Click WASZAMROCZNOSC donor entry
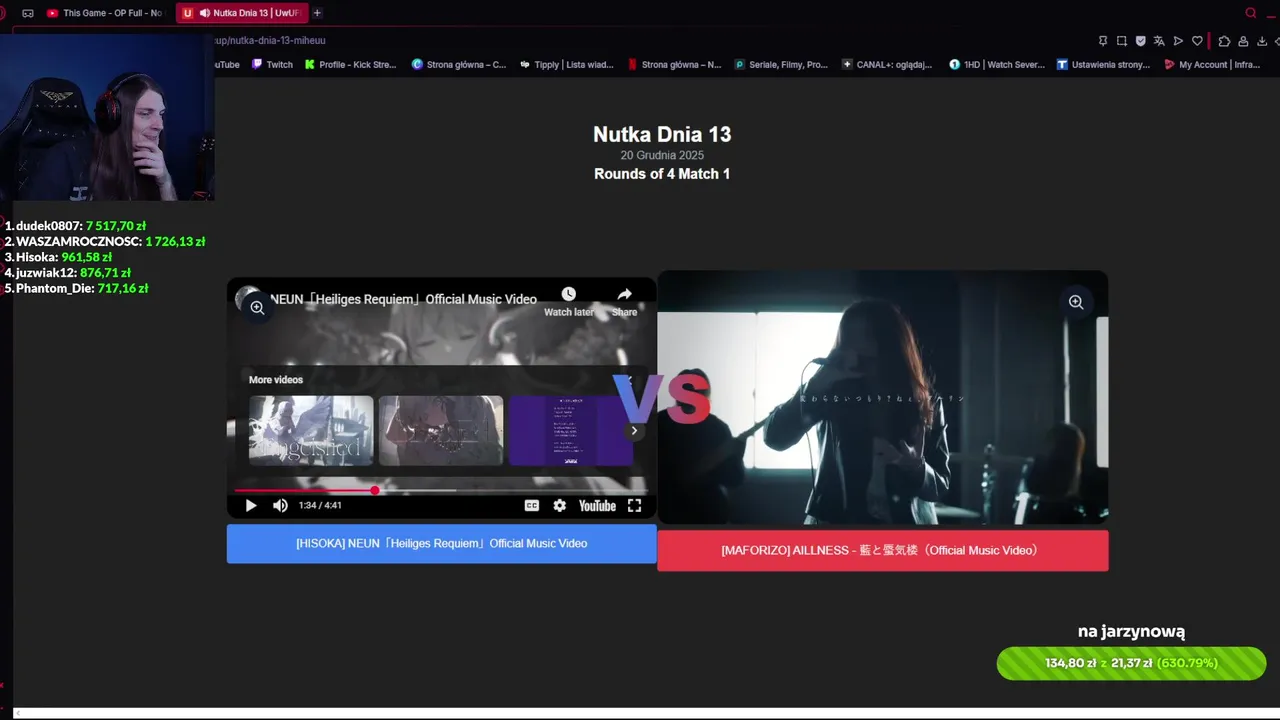Viewport: 1280px width, 720px height. click(105, 242)
